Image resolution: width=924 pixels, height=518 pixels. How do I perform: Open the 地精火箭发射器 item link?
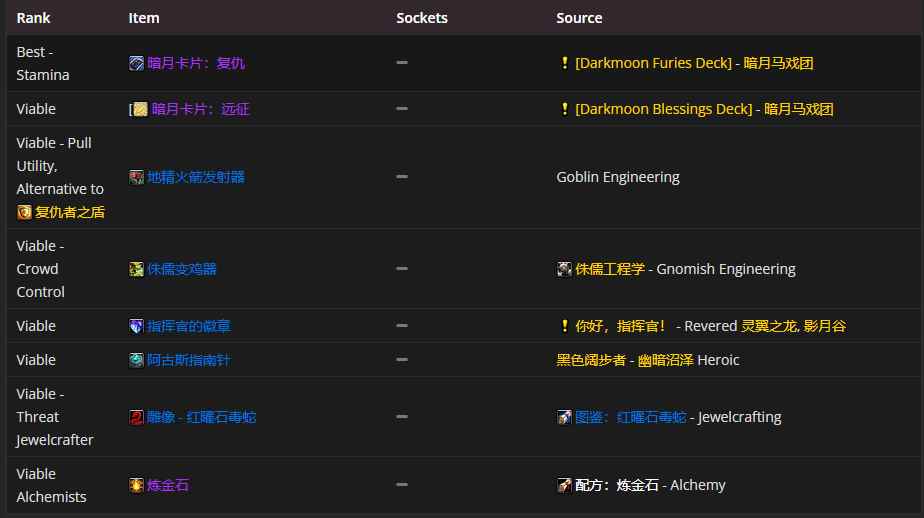pos(196,177)
